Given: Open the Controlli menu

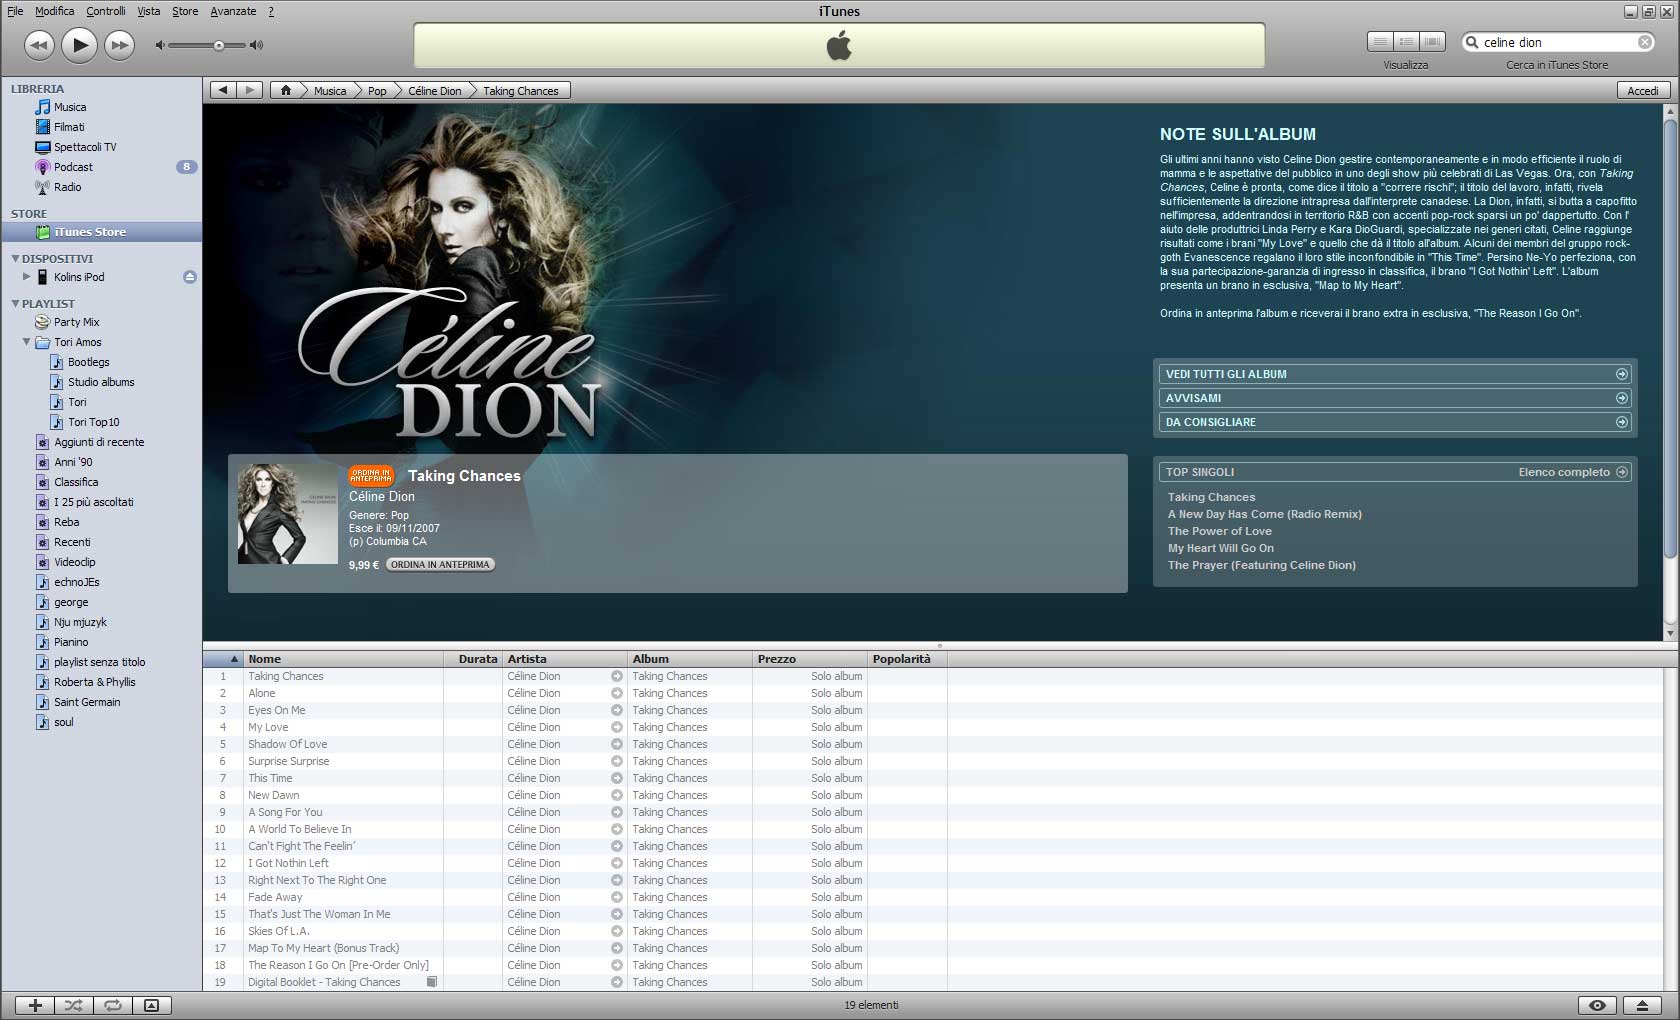Looking at the screenshot, I should [106, 11].
